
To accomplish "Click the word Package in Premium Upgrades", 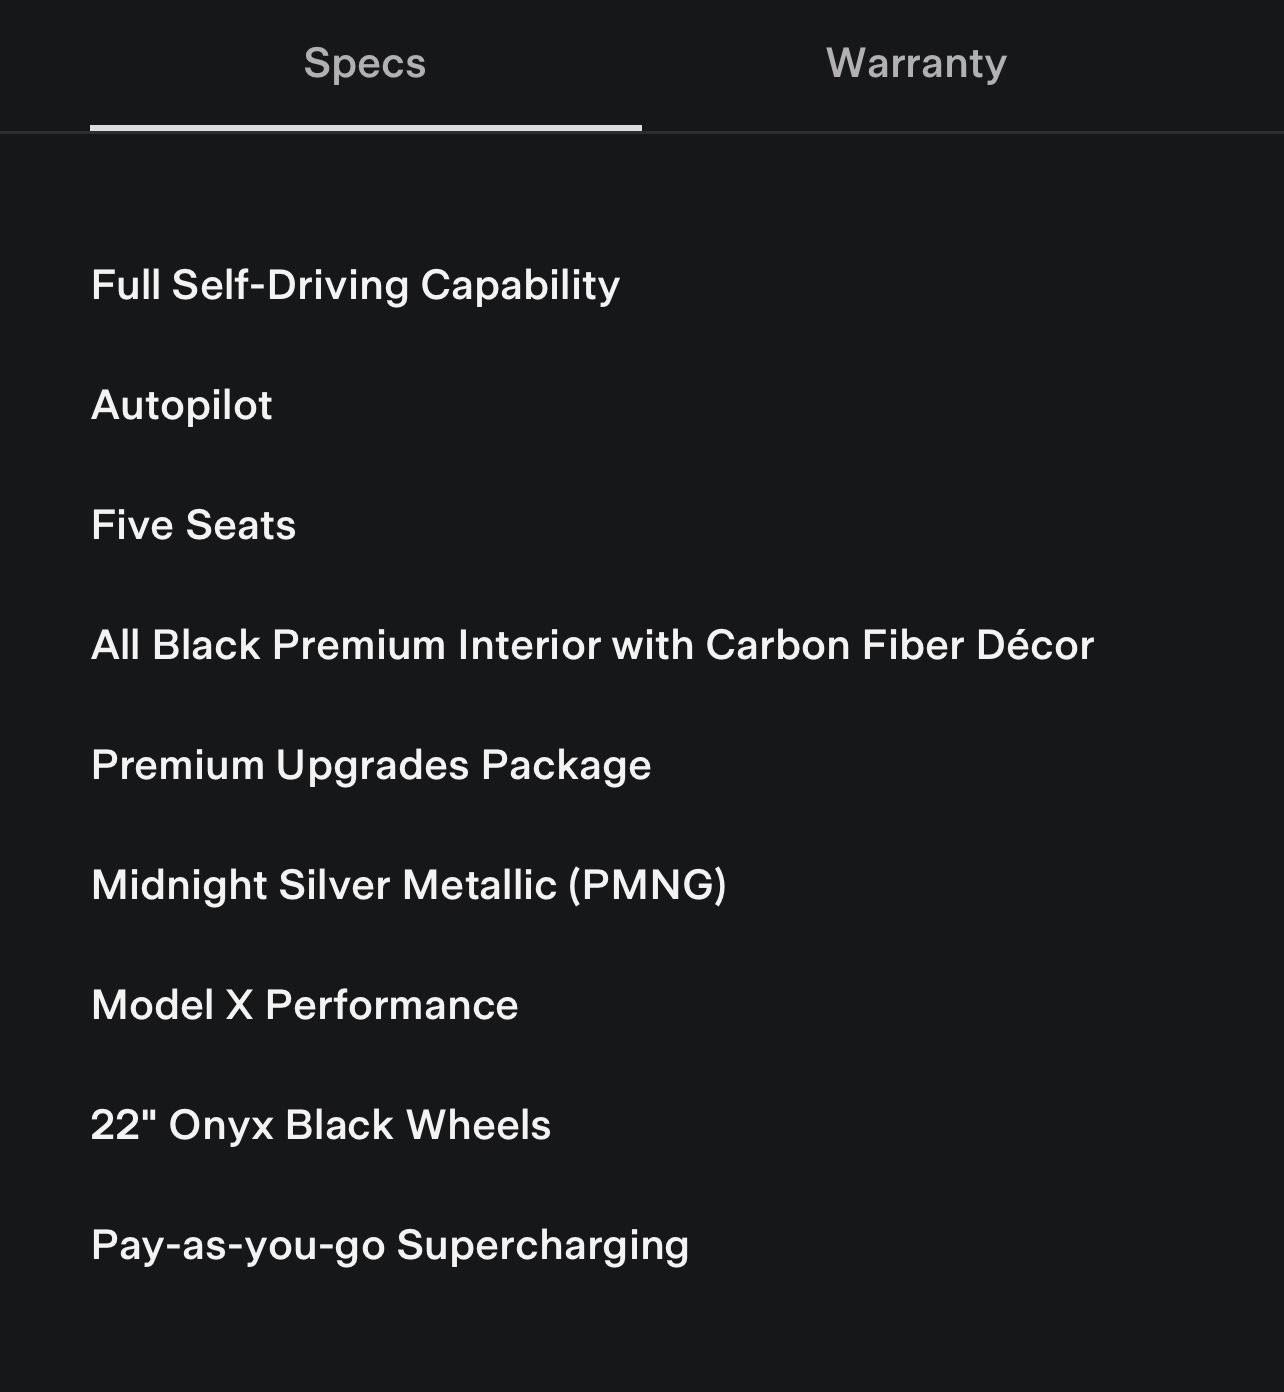I will 566,765.
